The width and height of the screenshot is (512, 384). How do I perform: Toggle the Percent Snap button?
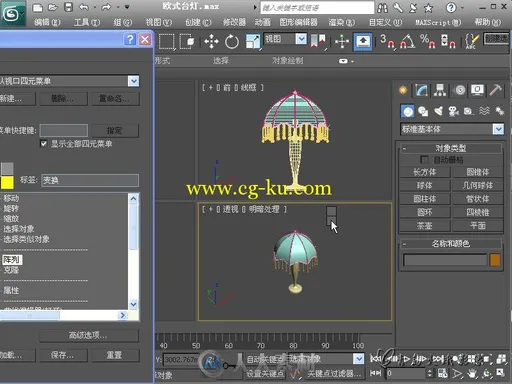[428, 42]
